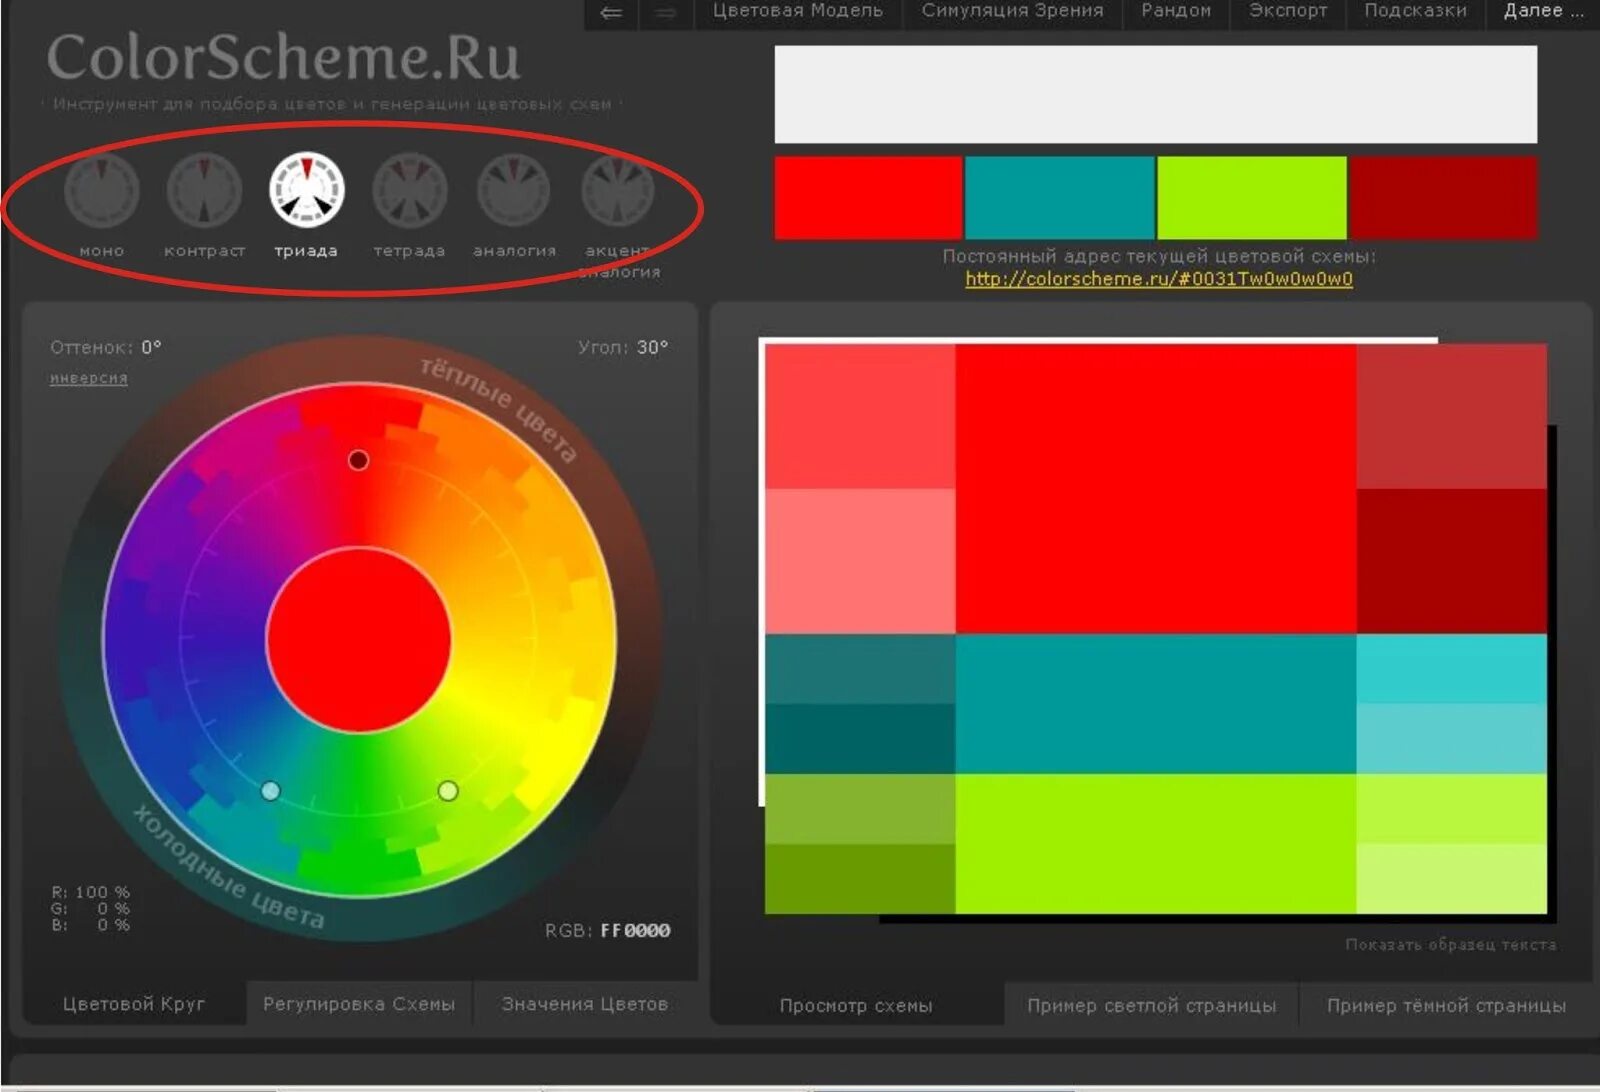Open the Значения Цветов tab
Screen dimensions: 1600x1092
[x=585, y=1004]
